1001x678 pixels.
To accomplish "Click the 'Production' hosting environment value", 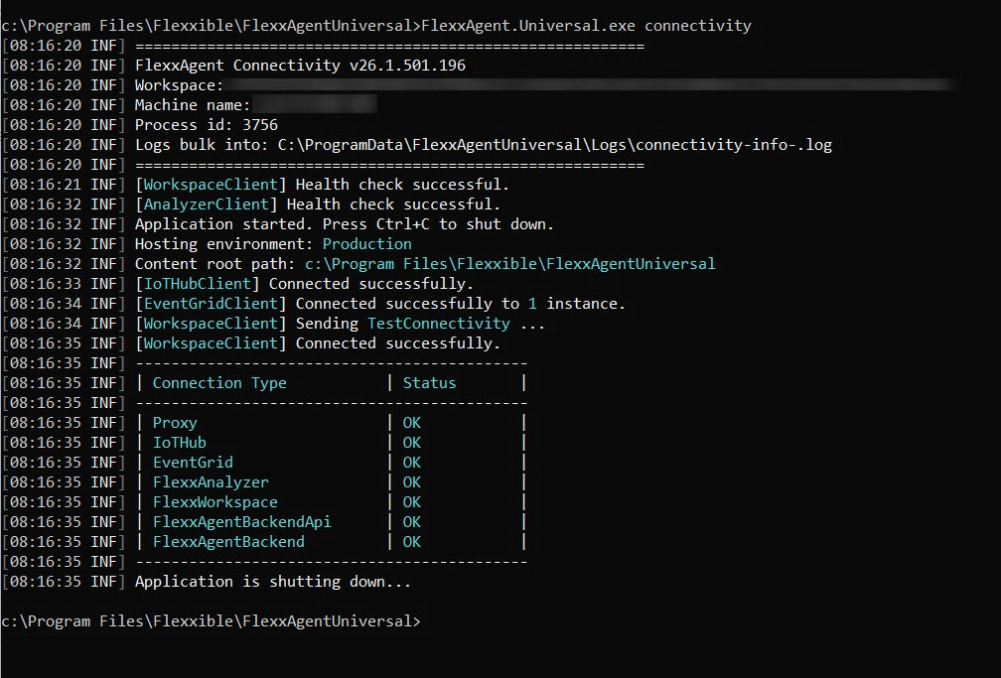I will pyautogui.click(x=367, y=244).
